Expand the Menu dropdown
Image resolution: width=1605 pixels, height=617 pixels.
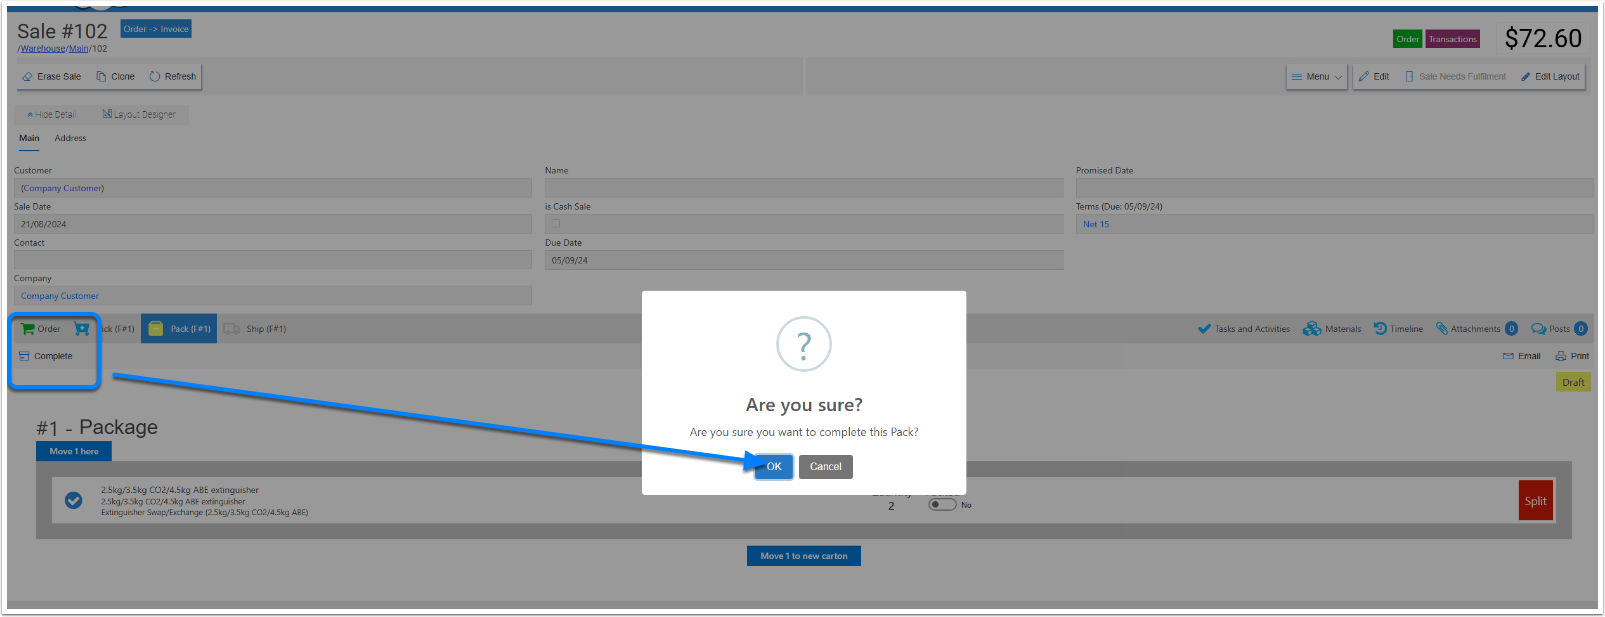[1316, 77]
